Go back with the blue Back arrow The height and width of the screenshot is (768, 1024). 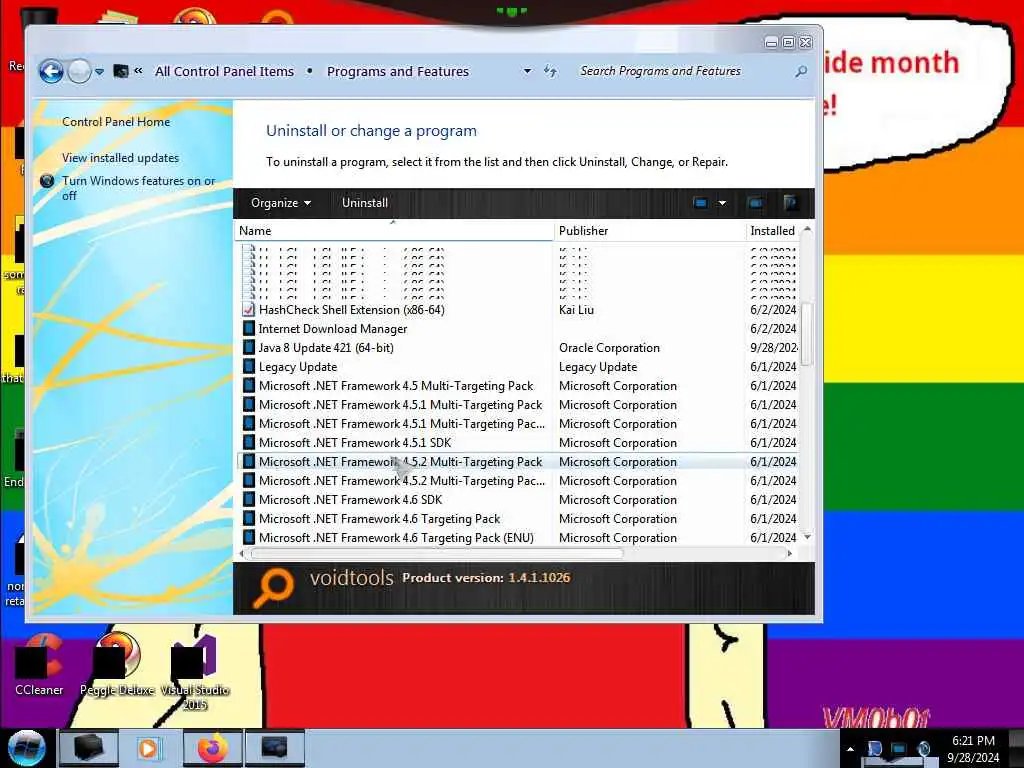pos(51,71)
